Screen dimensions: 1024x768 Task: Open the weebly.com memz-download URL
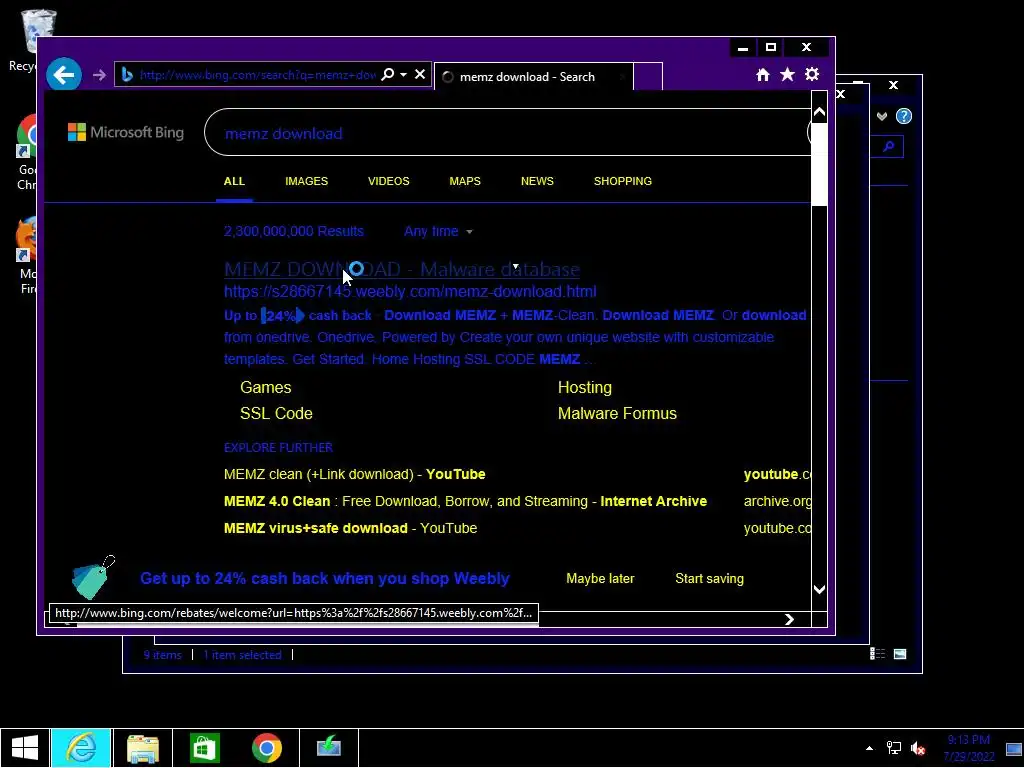click(x=410, y=291)
